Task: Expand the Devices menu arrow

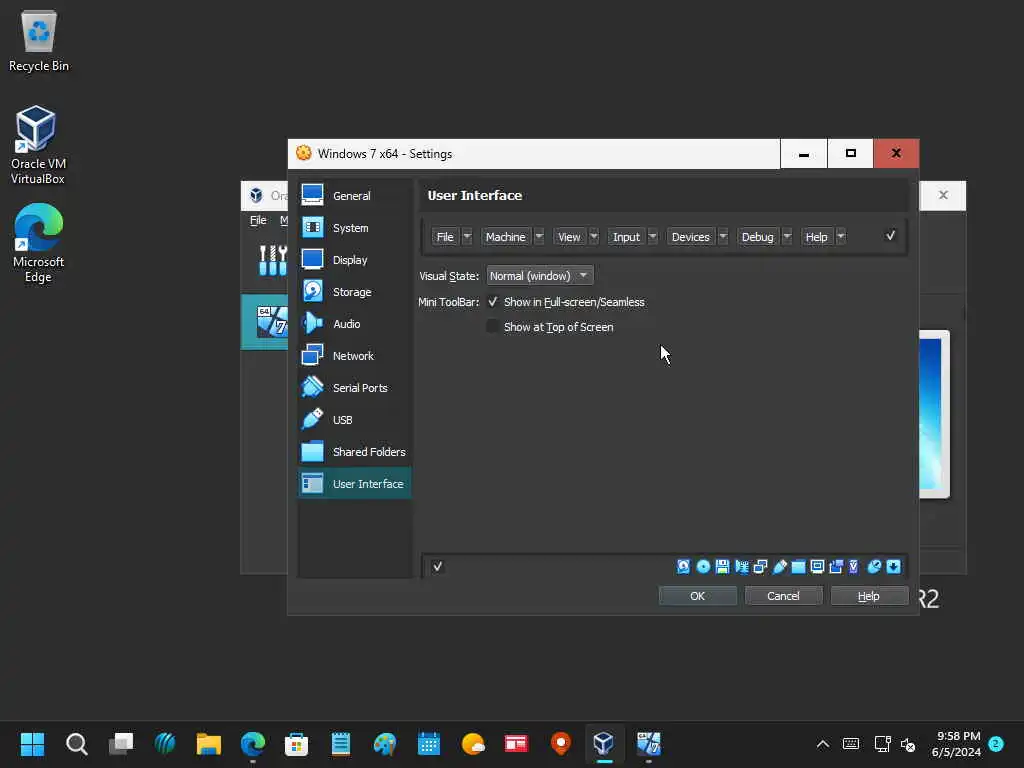Action: click(723, 236)
